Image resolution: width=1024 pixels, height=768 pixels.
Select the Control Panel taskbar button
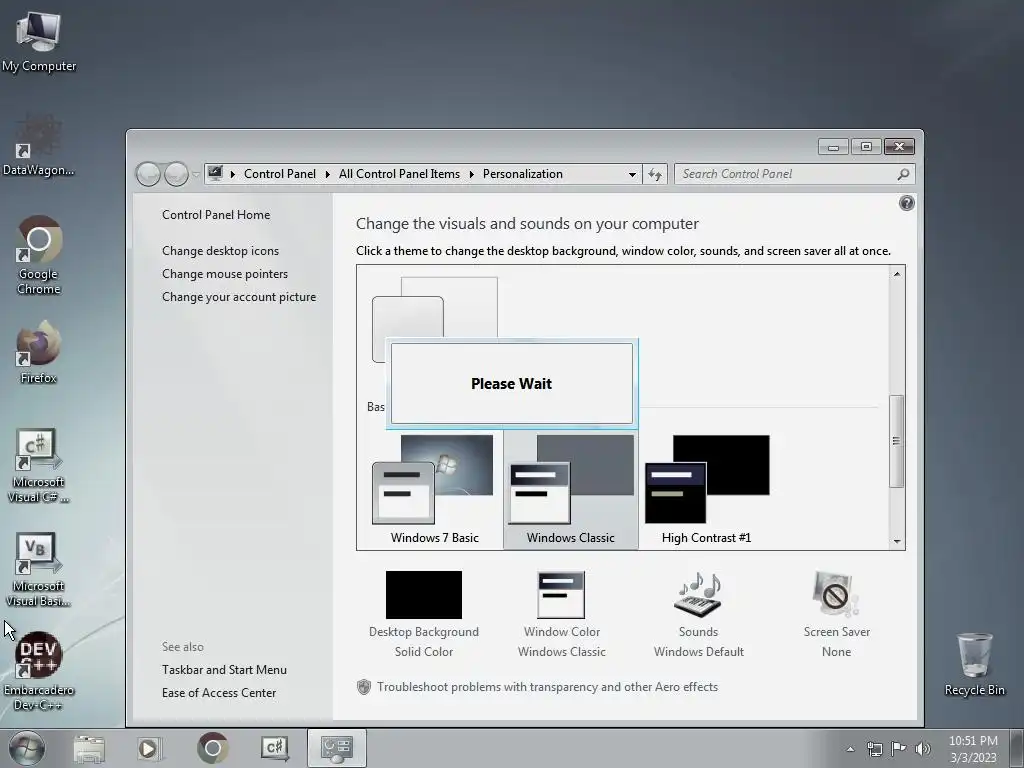click(x=336, y=748)
